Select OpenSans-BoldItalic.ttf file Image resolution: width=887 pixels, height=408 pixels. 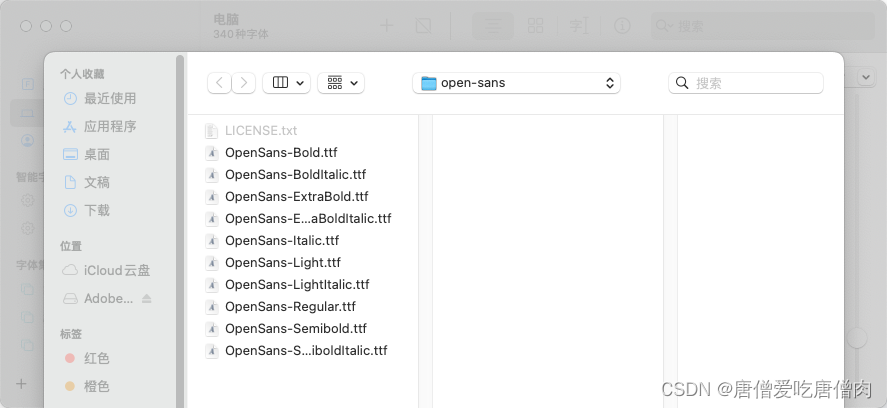pyautogui.click(x=295, y=175)
